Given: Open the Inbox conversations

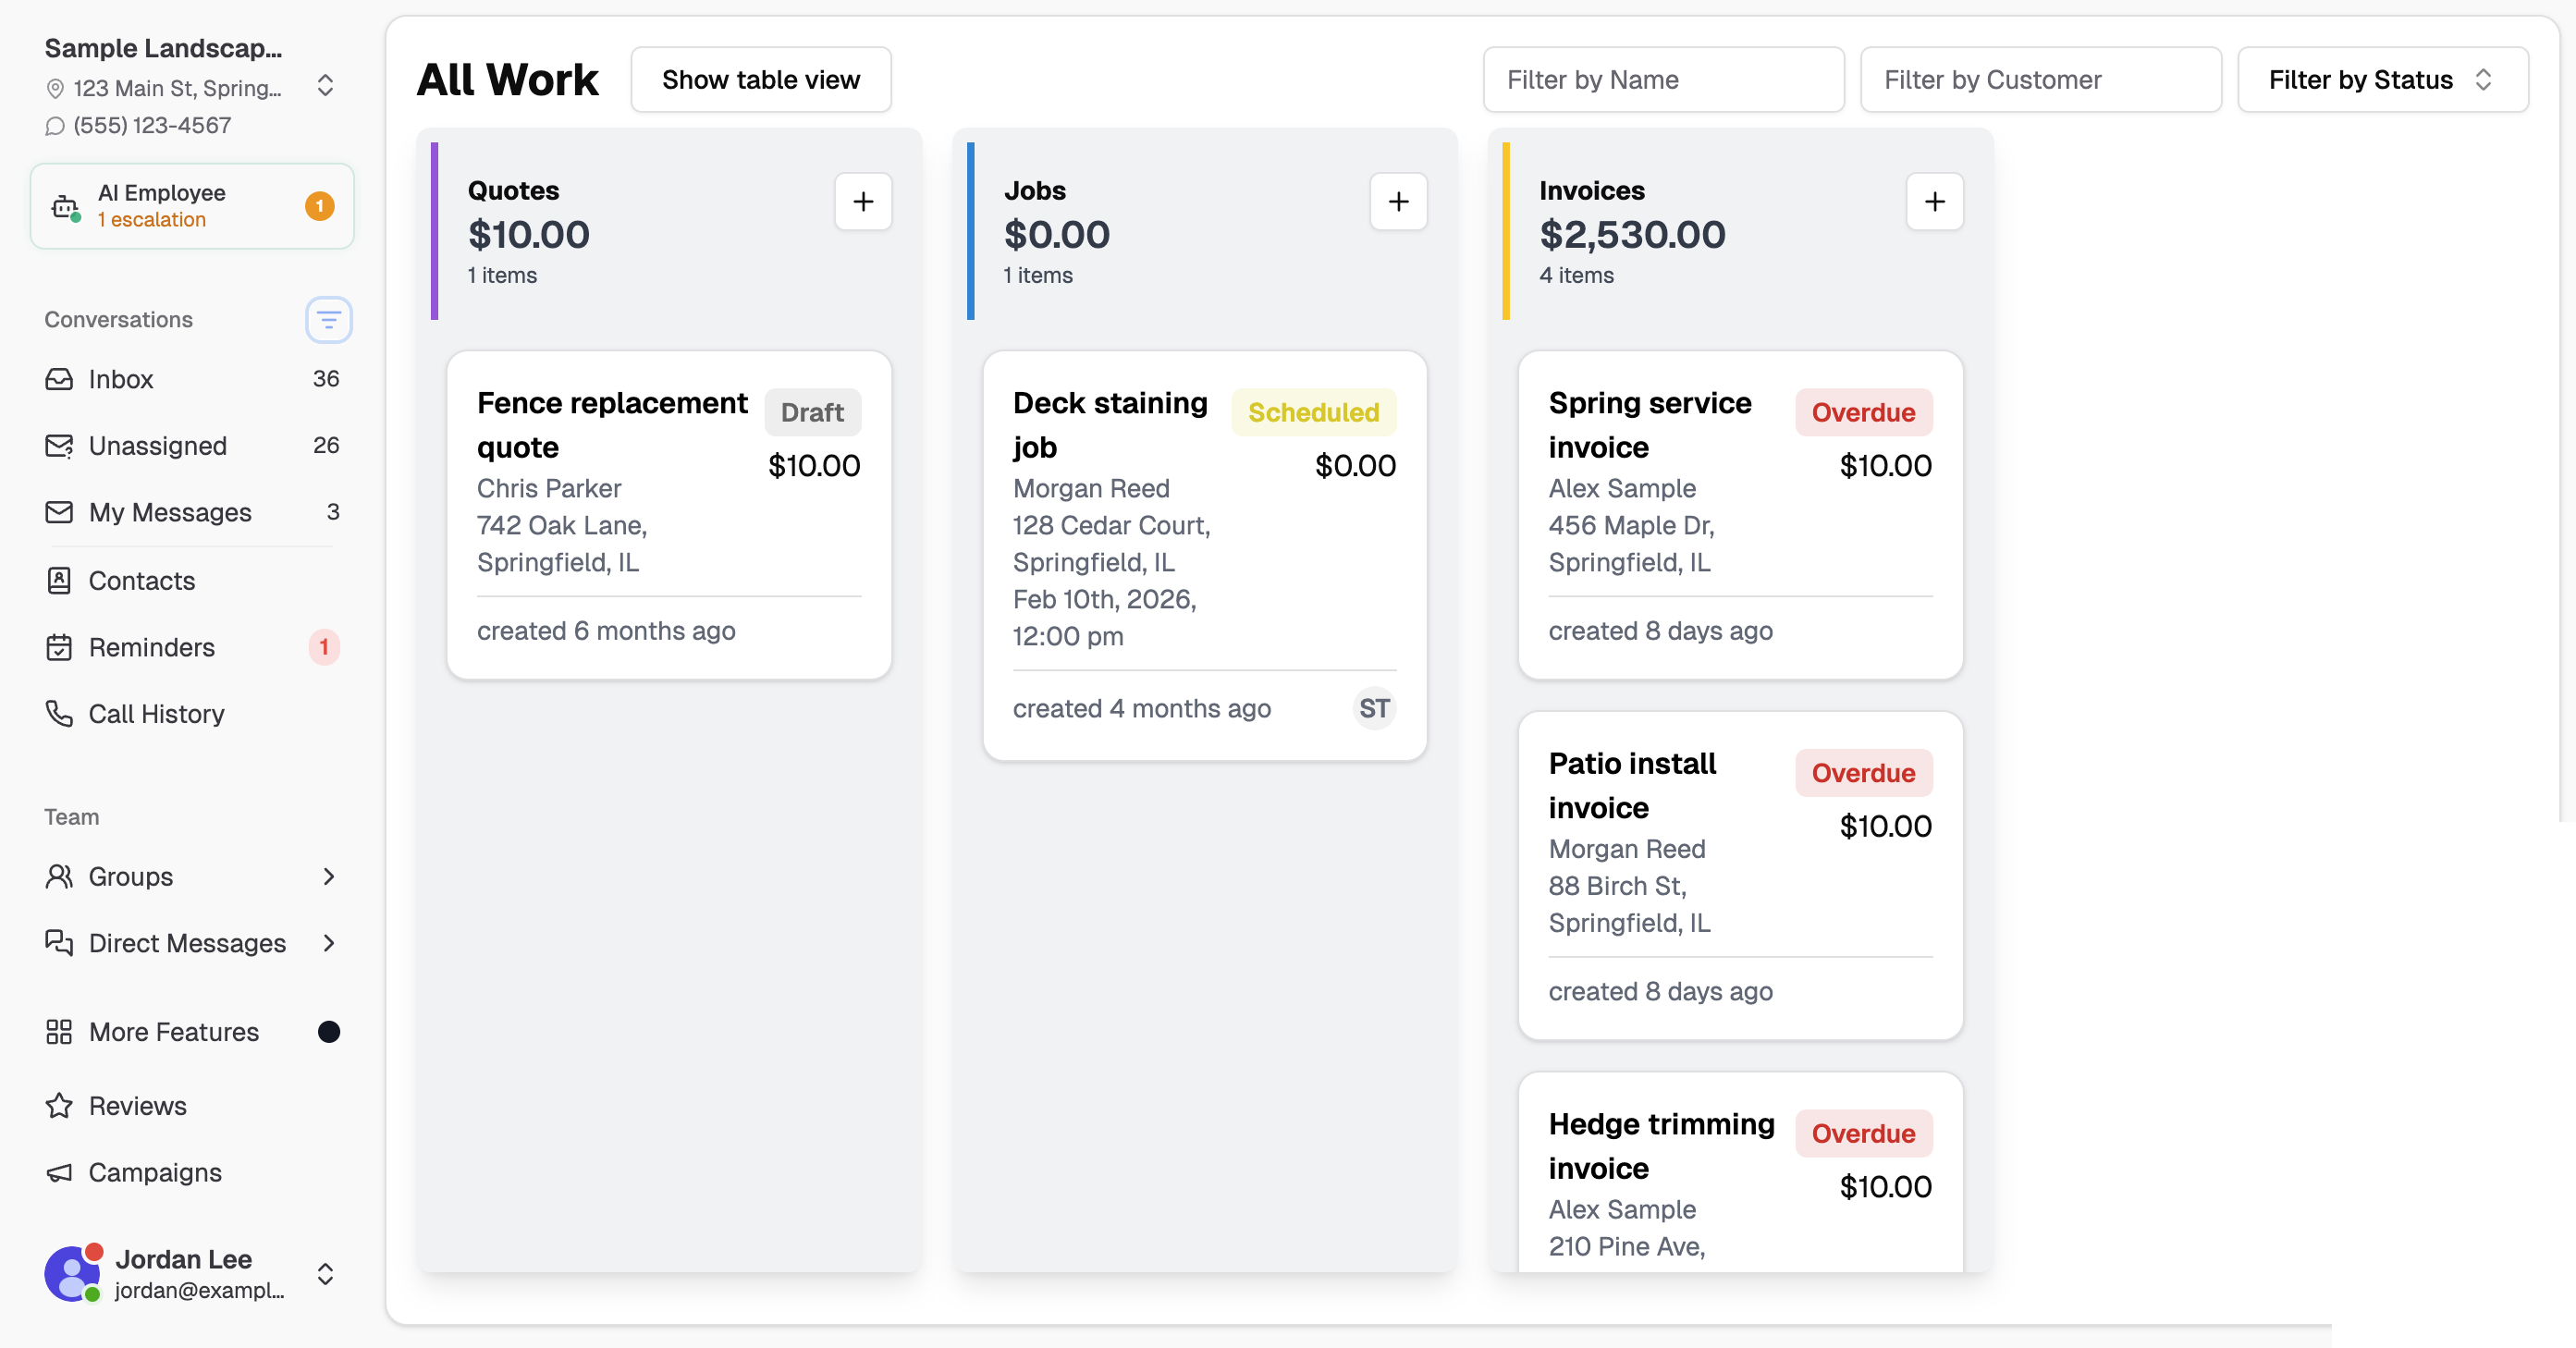Looking at the screenshot, I should coord(192,379).
